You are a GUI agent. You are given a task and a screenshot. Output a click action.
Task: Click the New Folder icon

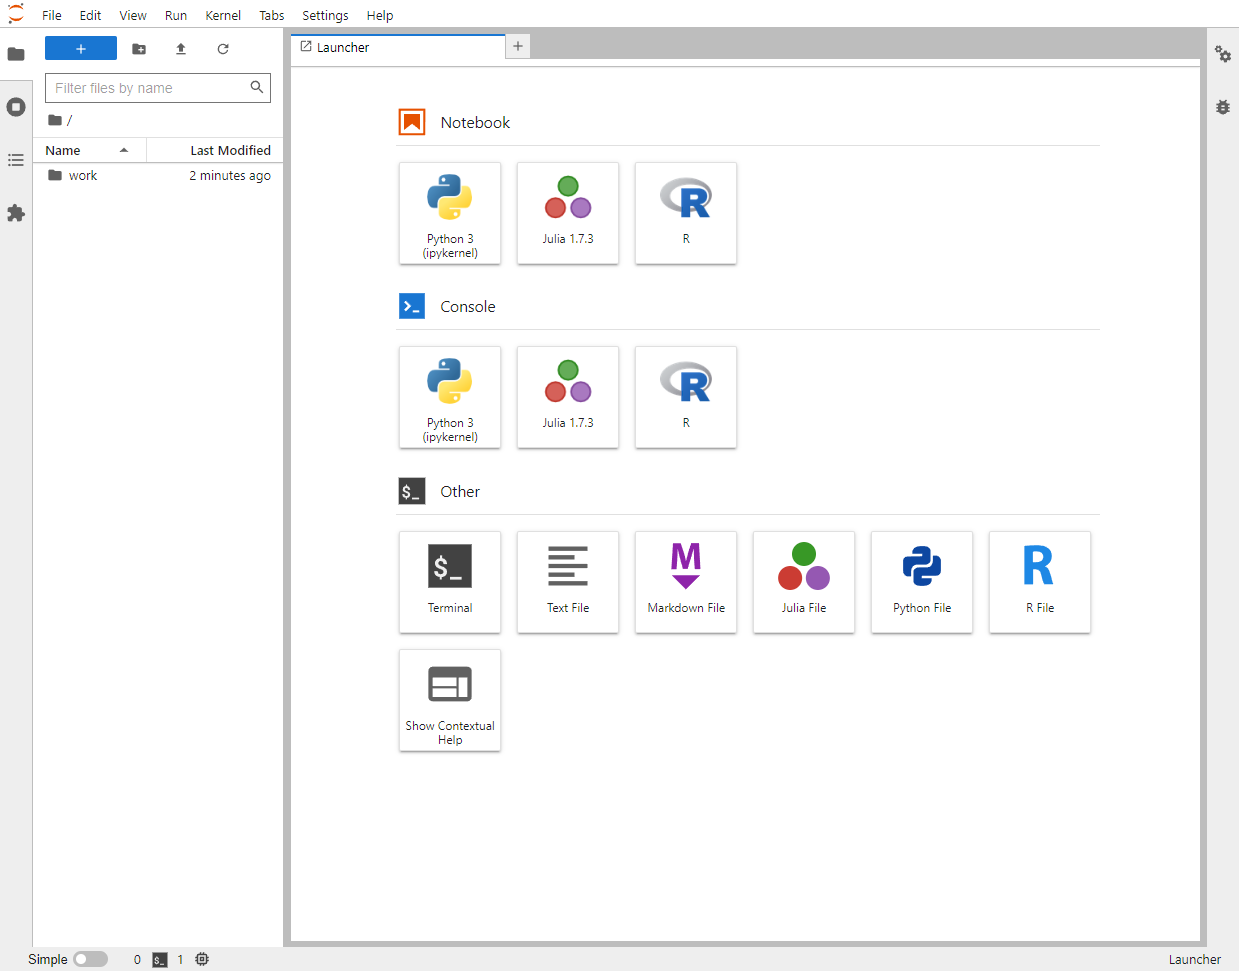pos(139,49)
